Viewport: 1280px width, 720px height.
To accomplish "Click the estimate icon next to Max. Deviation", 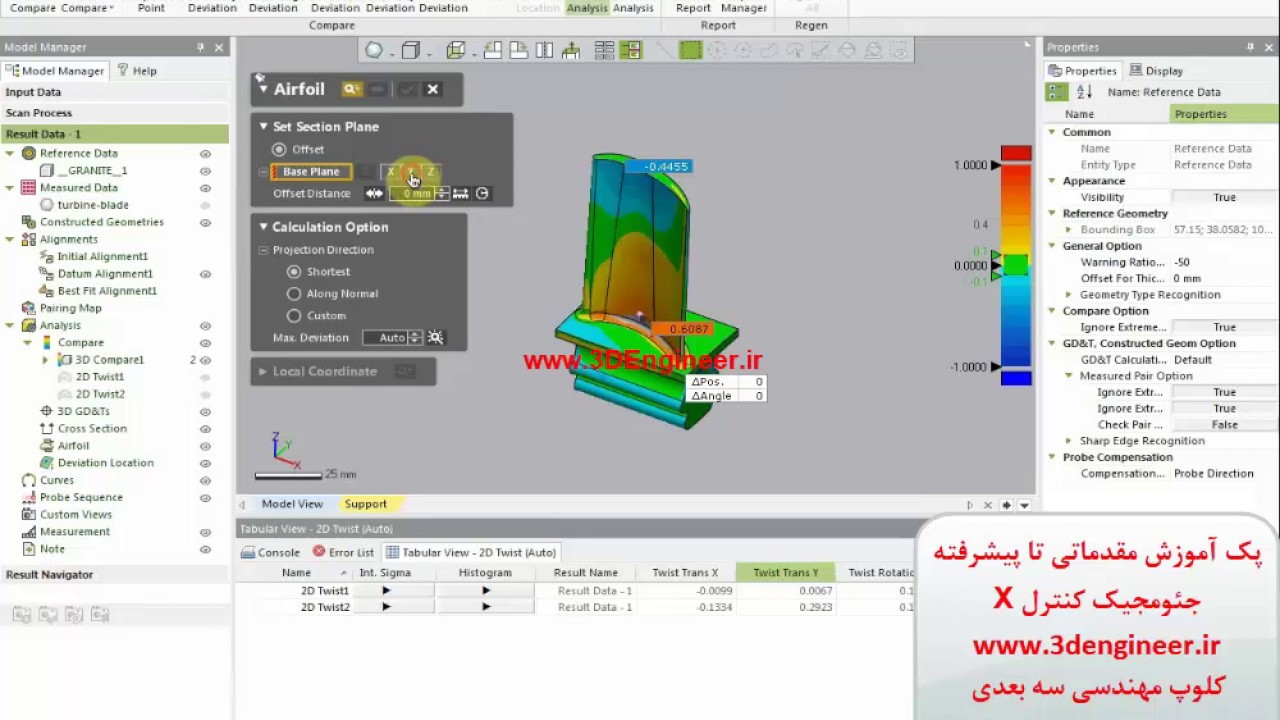I will click(x=436, y=338).
